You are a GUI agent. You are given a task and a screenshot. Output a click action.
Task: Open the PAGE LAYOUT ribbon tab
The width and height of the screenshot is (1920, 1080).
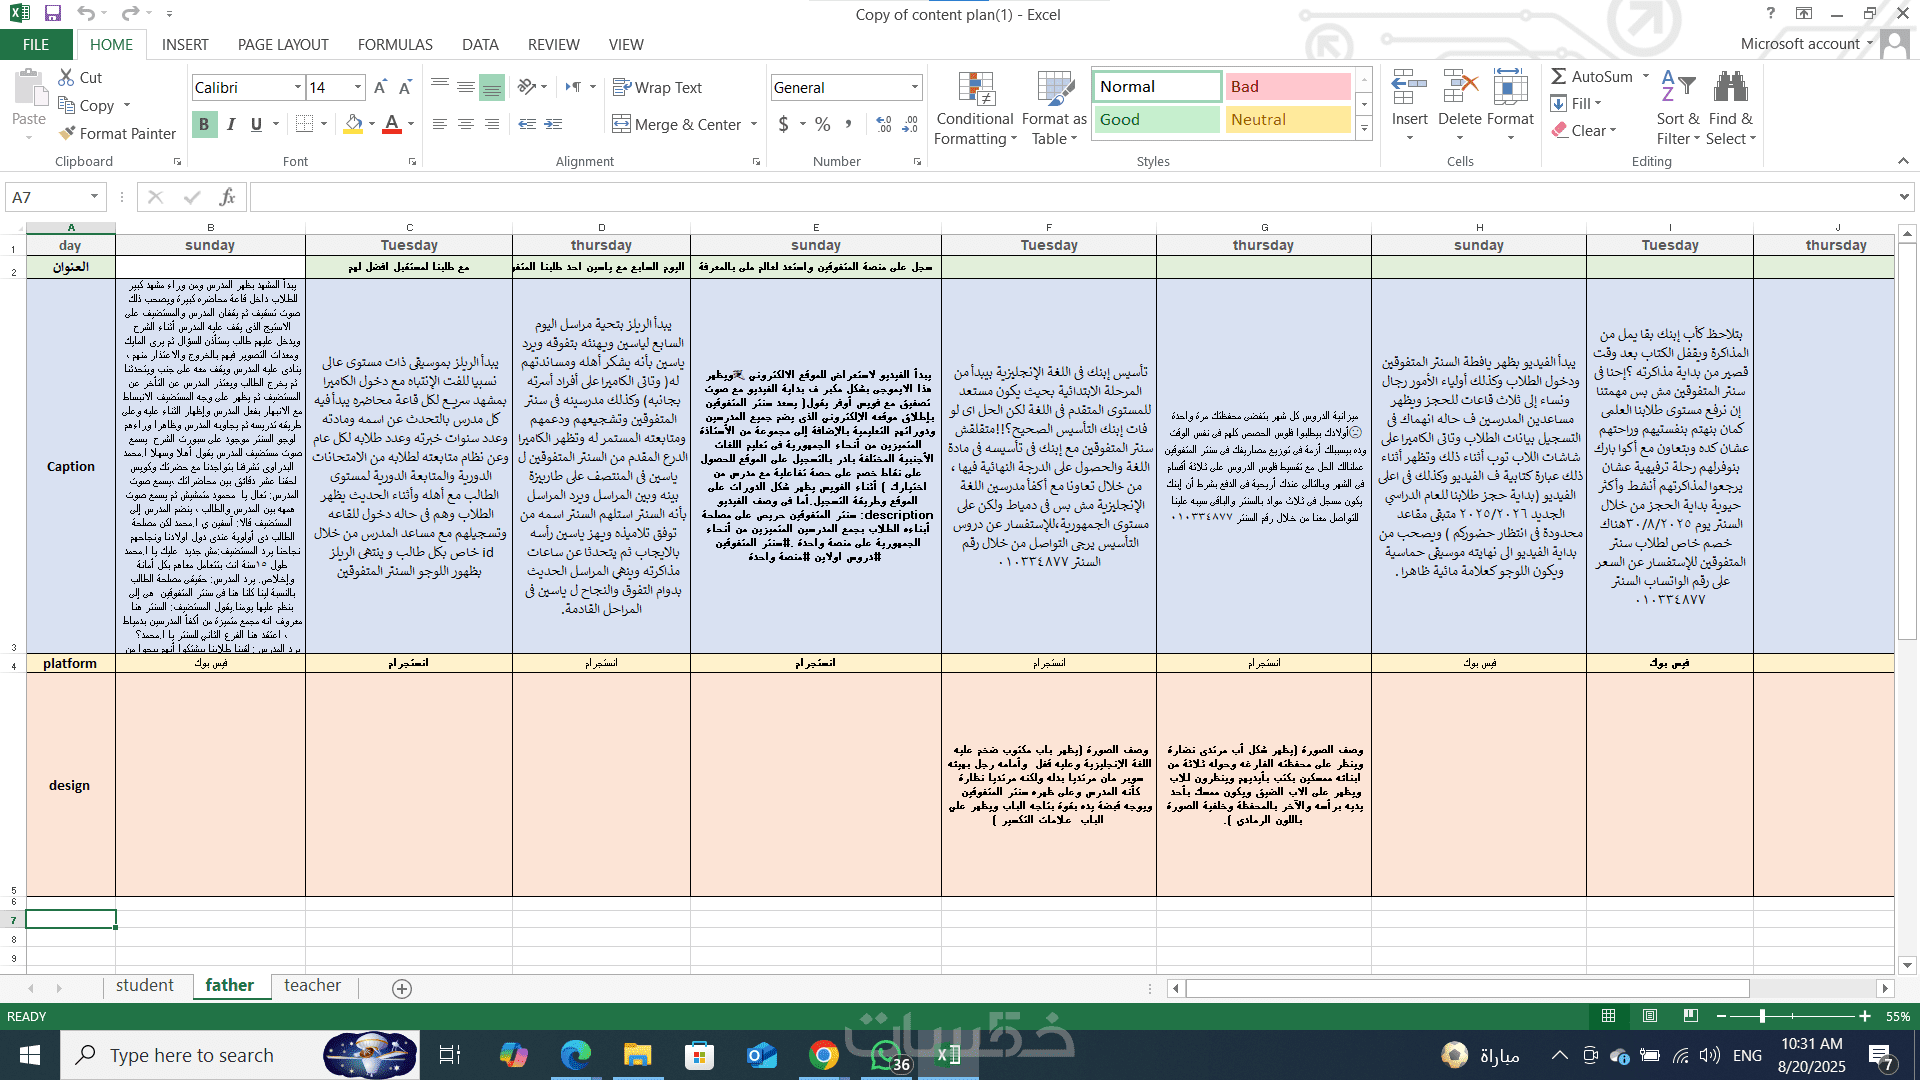coord(283,44)
